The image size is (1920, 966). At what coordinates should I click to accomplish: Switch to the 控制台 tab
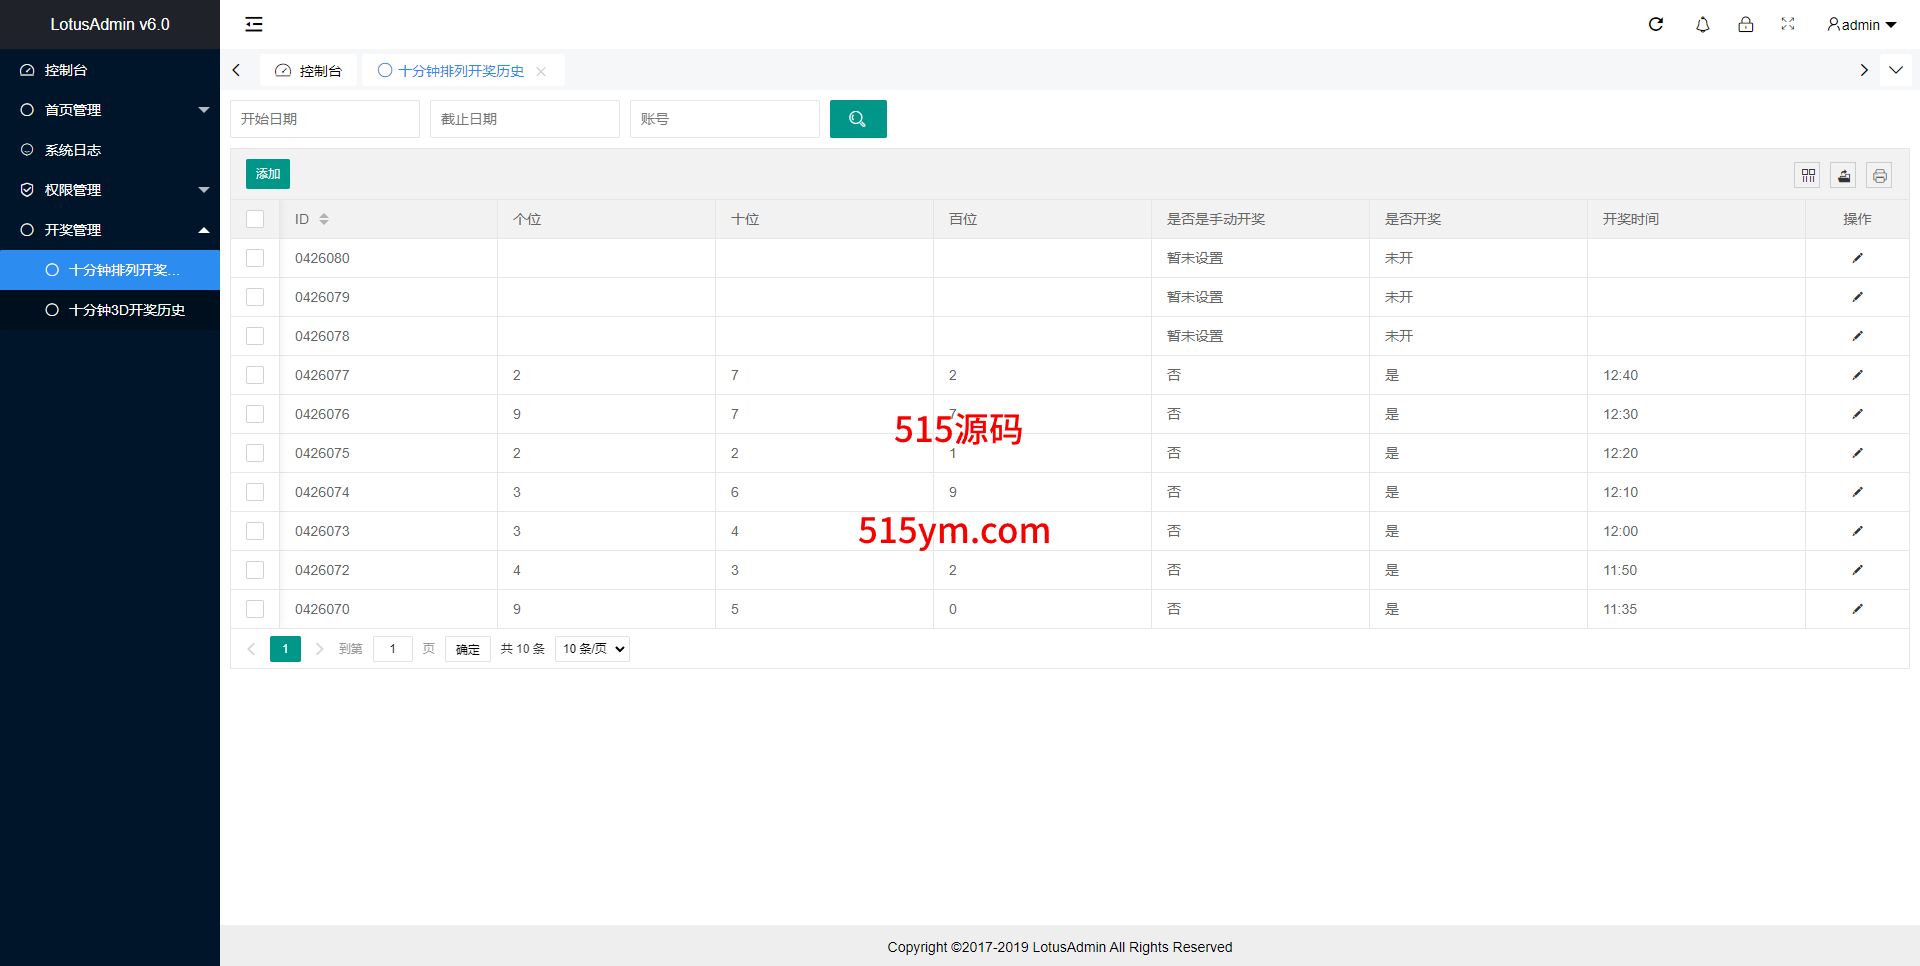[309, 71]
